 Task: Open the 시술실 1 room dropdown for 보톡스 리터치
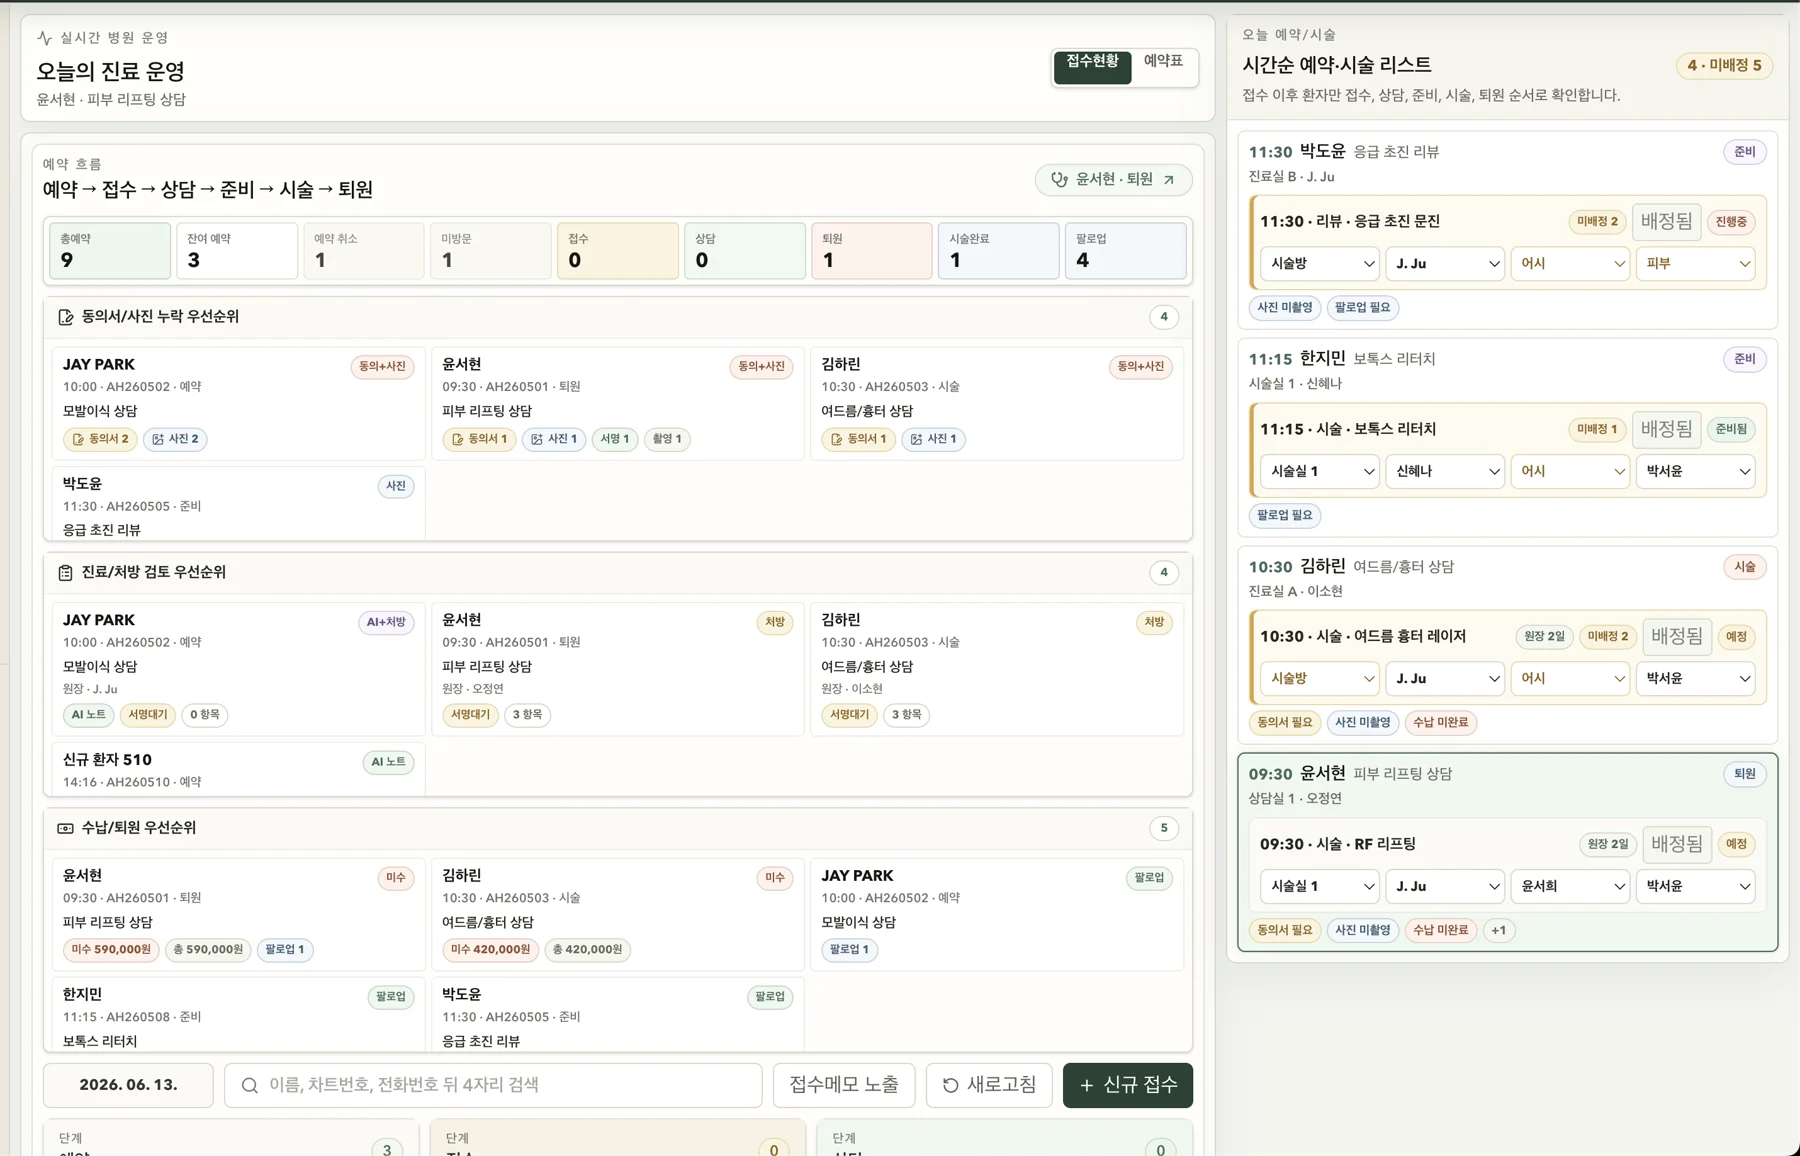tap(1319, 471)
